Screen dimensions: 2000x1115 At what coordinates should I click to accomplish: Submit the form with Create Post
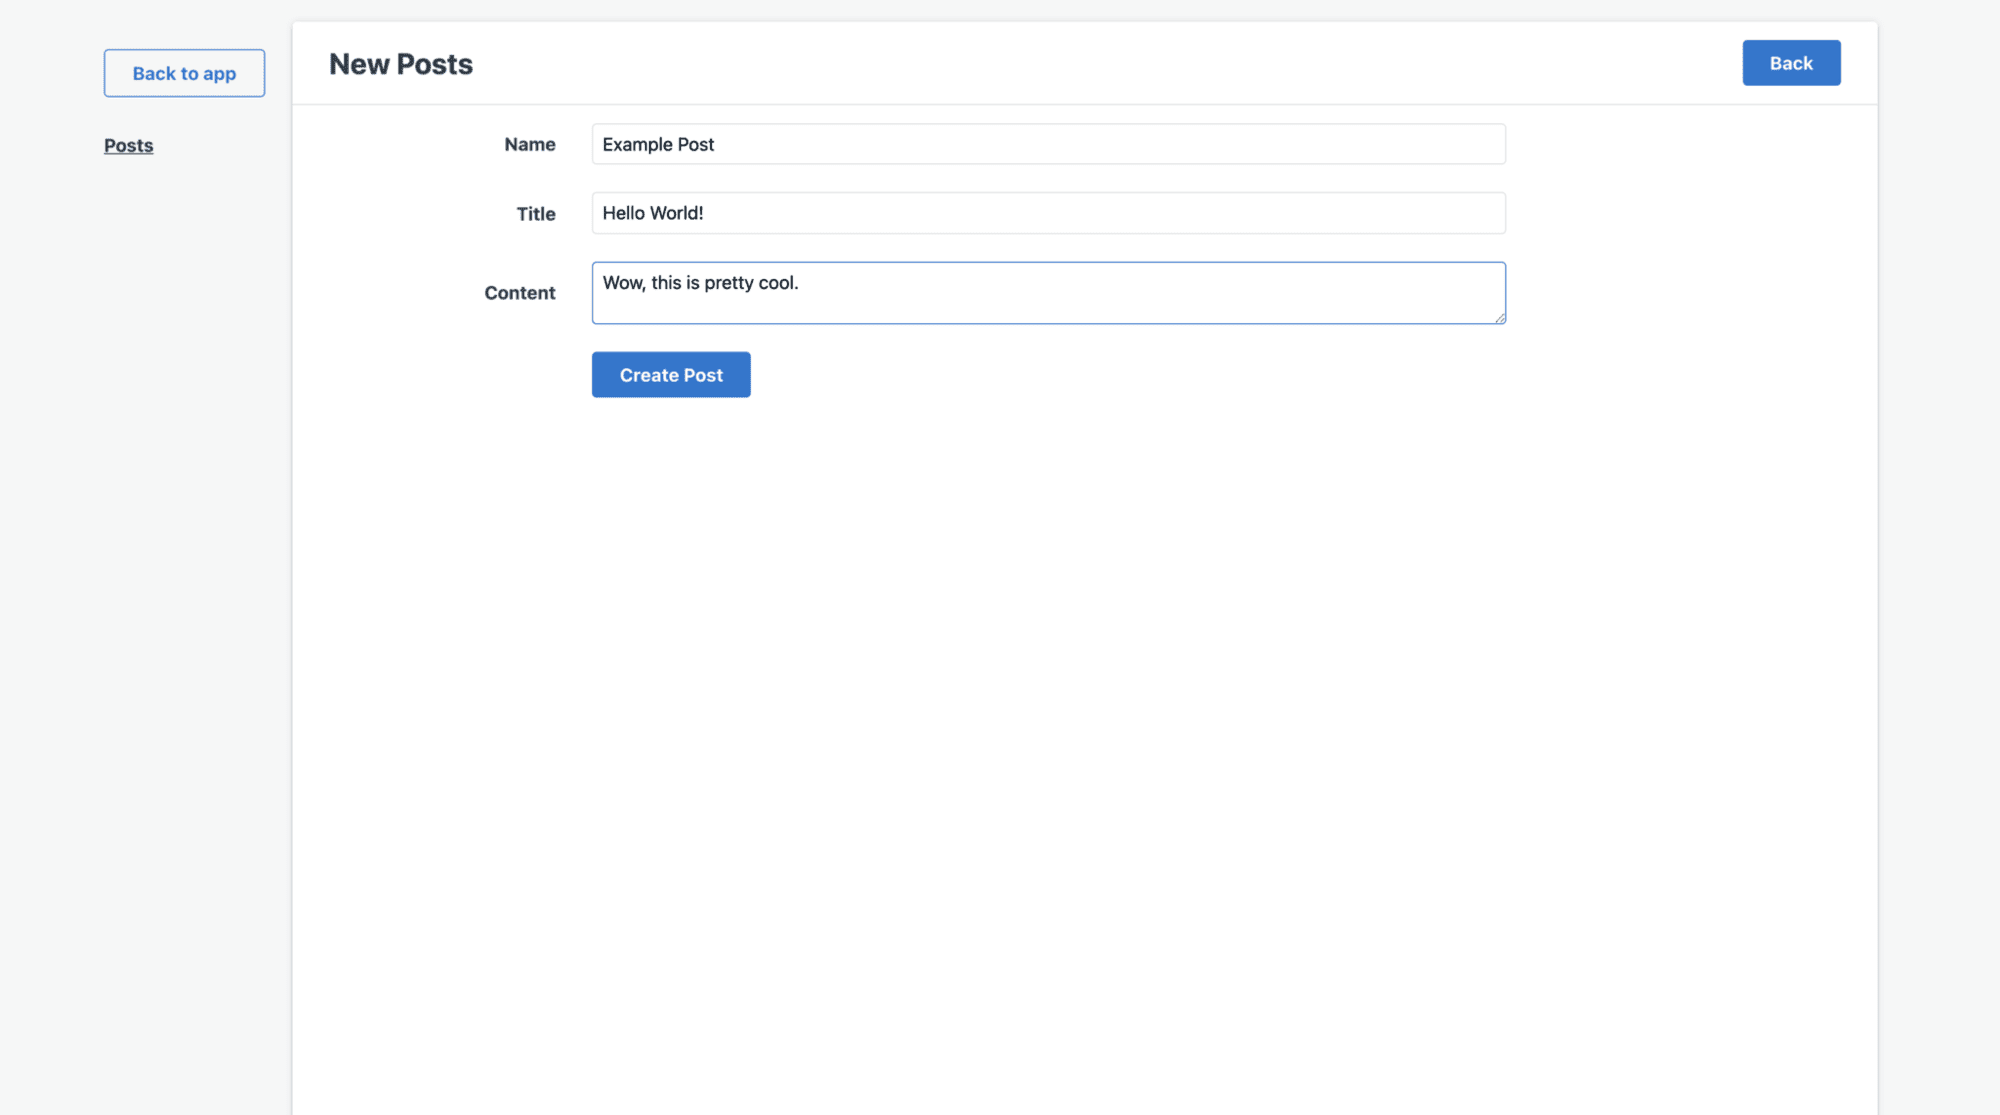670,374
